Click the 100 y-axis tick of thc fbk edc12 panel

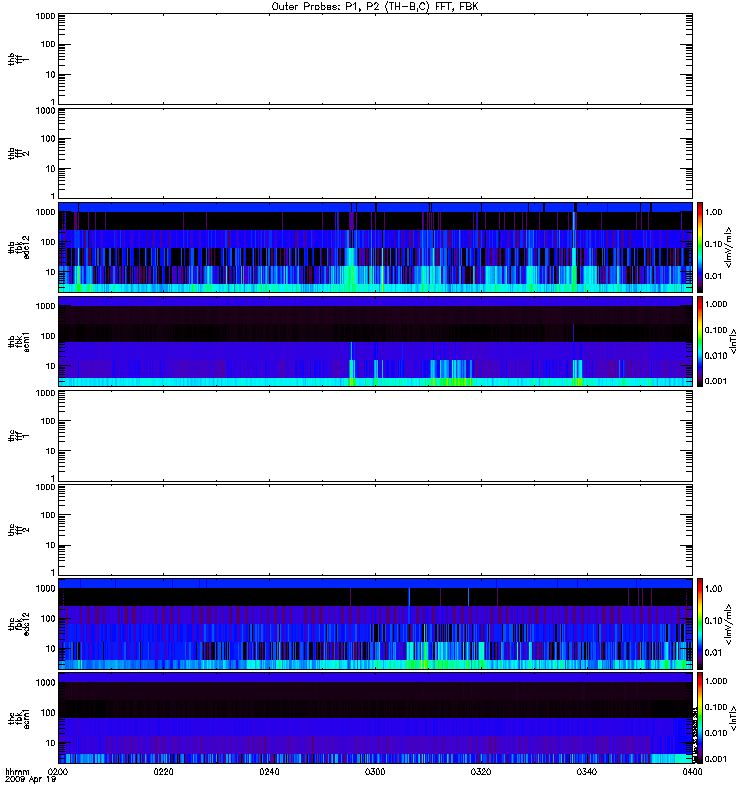[x=48, y=618]
